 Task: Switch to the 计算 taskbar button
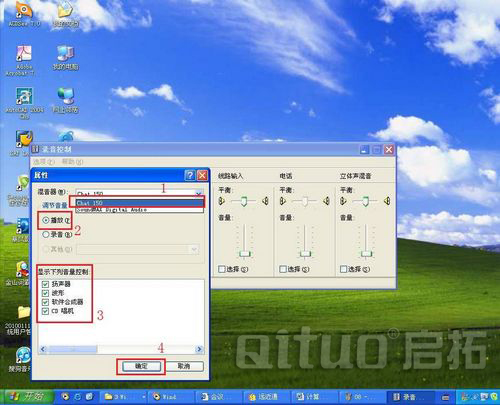(x=316, y=397)
